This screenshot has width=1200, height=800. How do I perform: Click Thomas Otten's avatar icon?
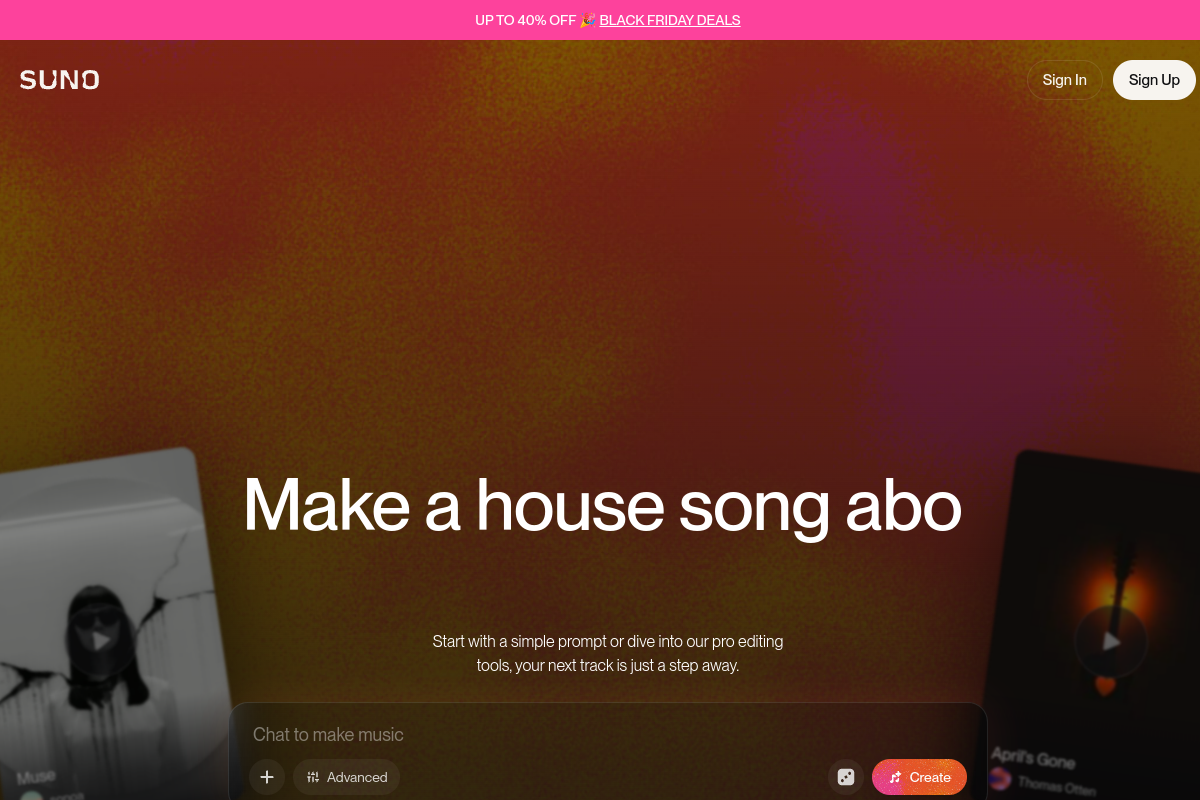(x=1000, y=778)
